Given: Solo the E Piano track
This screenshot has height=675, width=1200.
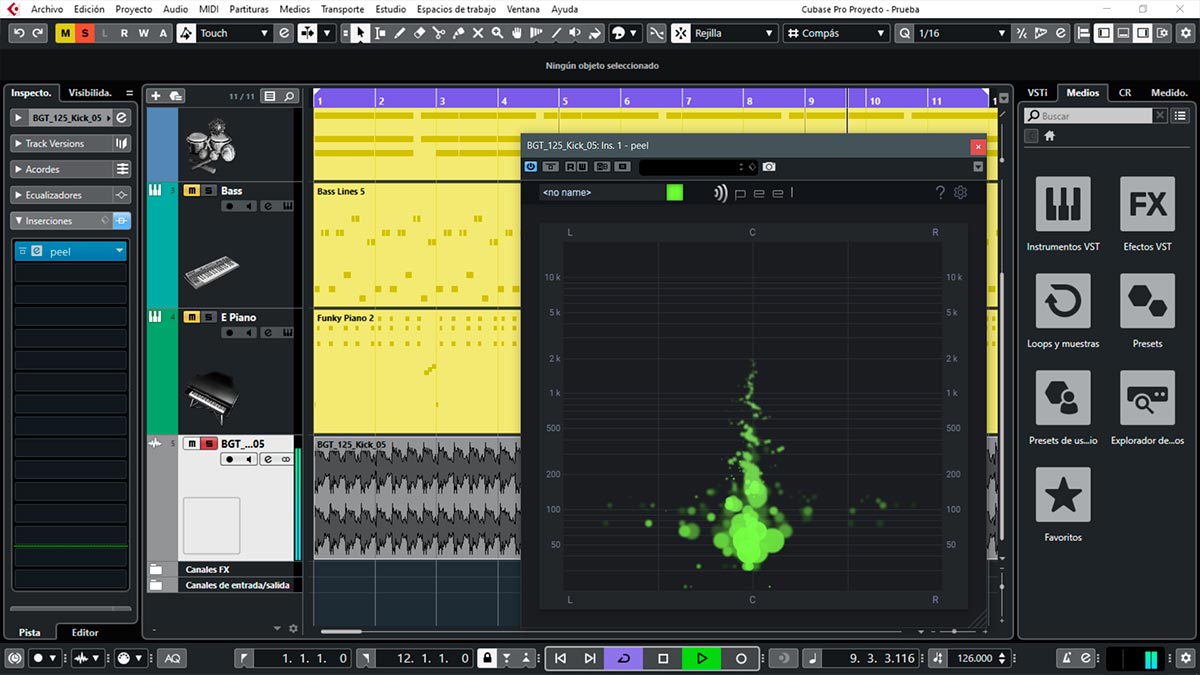Looking at the screenshot, I should click(x=209, y=317).
